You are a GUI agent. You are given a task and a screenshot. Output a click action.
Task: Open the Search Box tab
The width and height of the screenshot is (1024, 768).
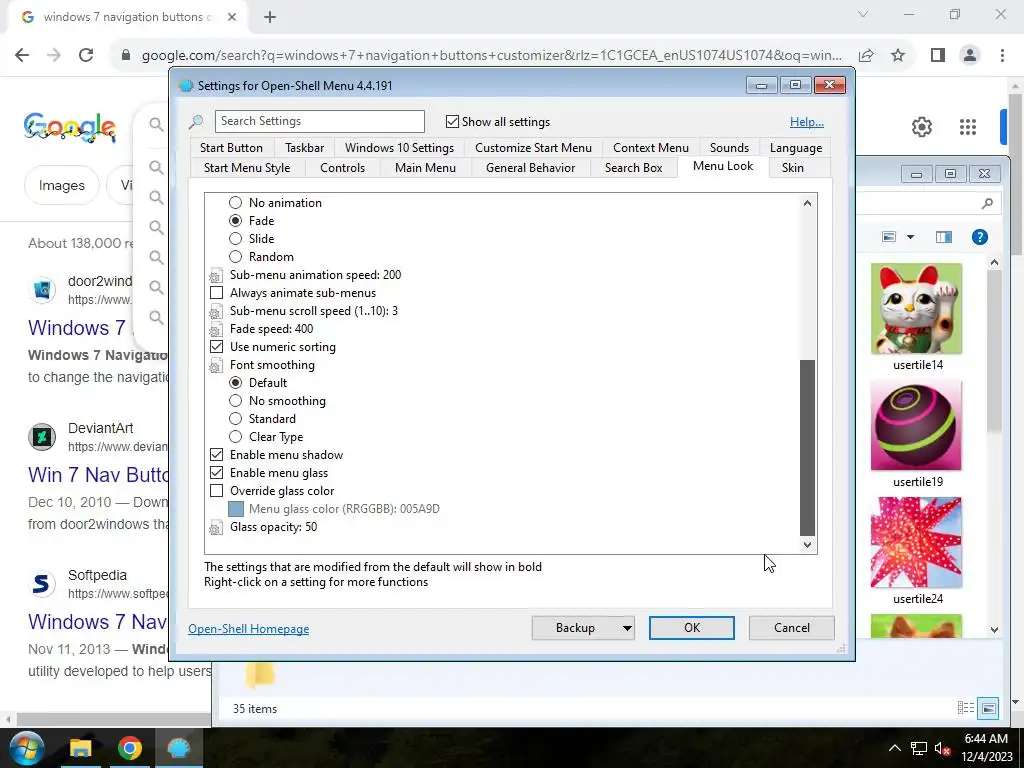click(x=633, y=168)
